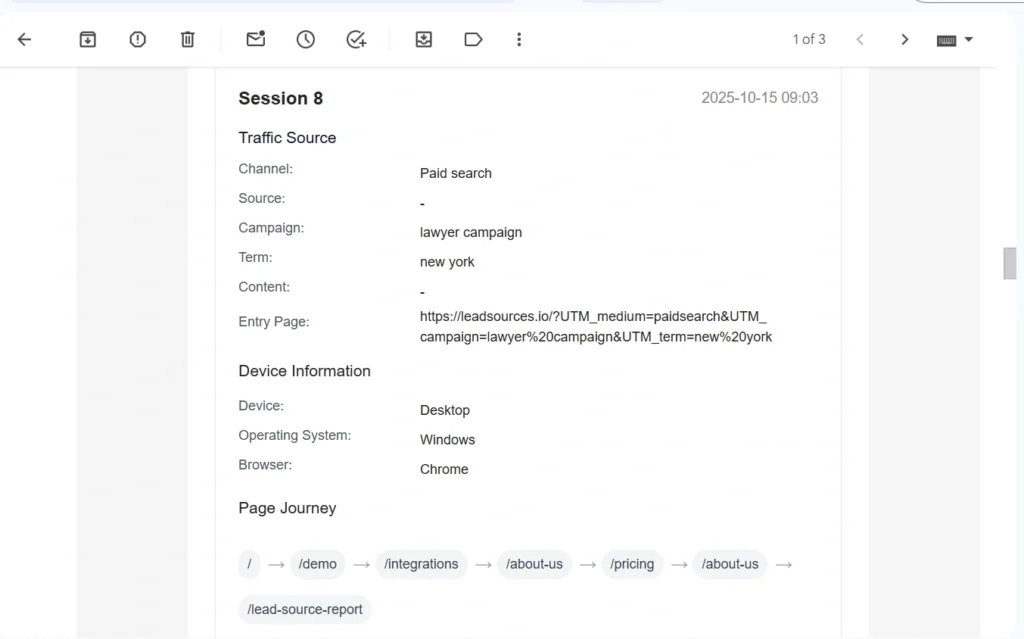Screen dimensions: 1024x639
Task: Archive this email
Action: (88, 40)
